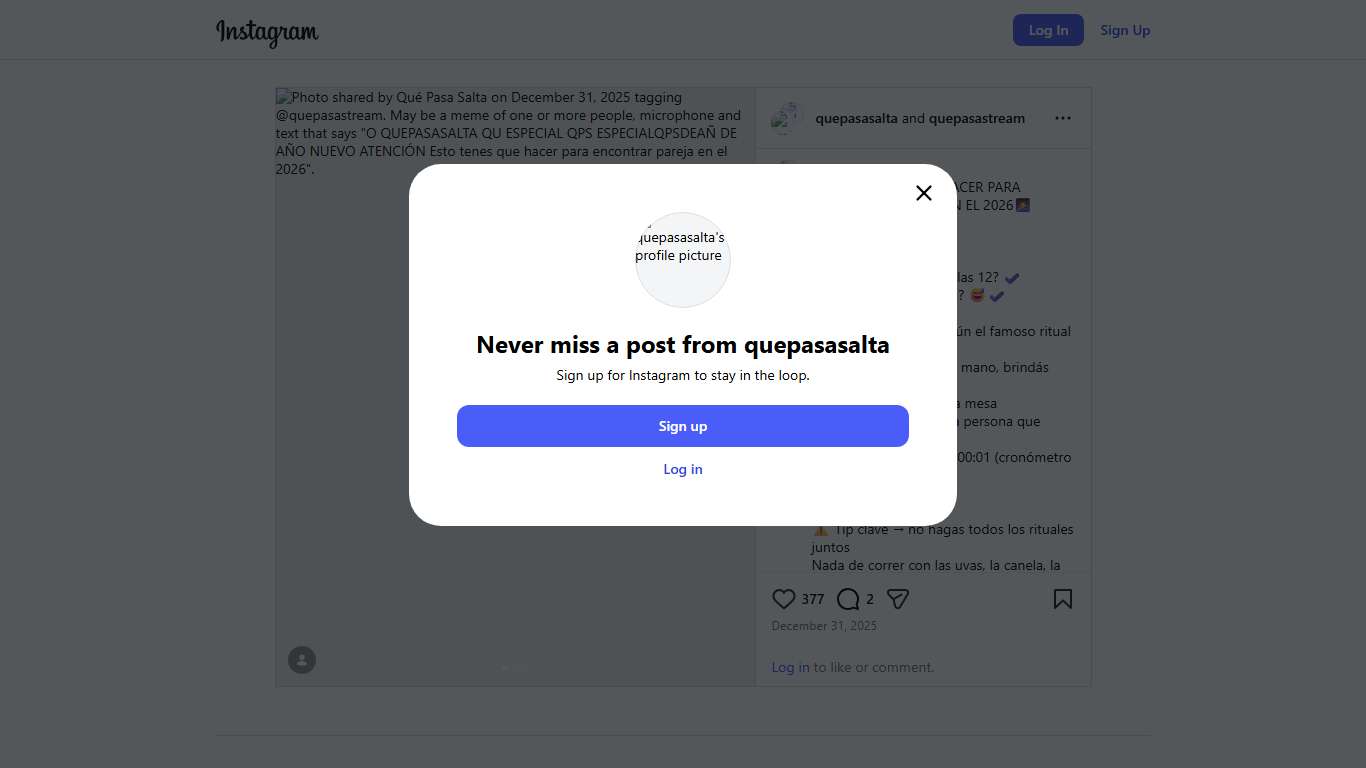Click quepasasalta's profile picture in popup
This screenshot has height=768, width=1366.
pyautogui.click(x=683, y=259)
